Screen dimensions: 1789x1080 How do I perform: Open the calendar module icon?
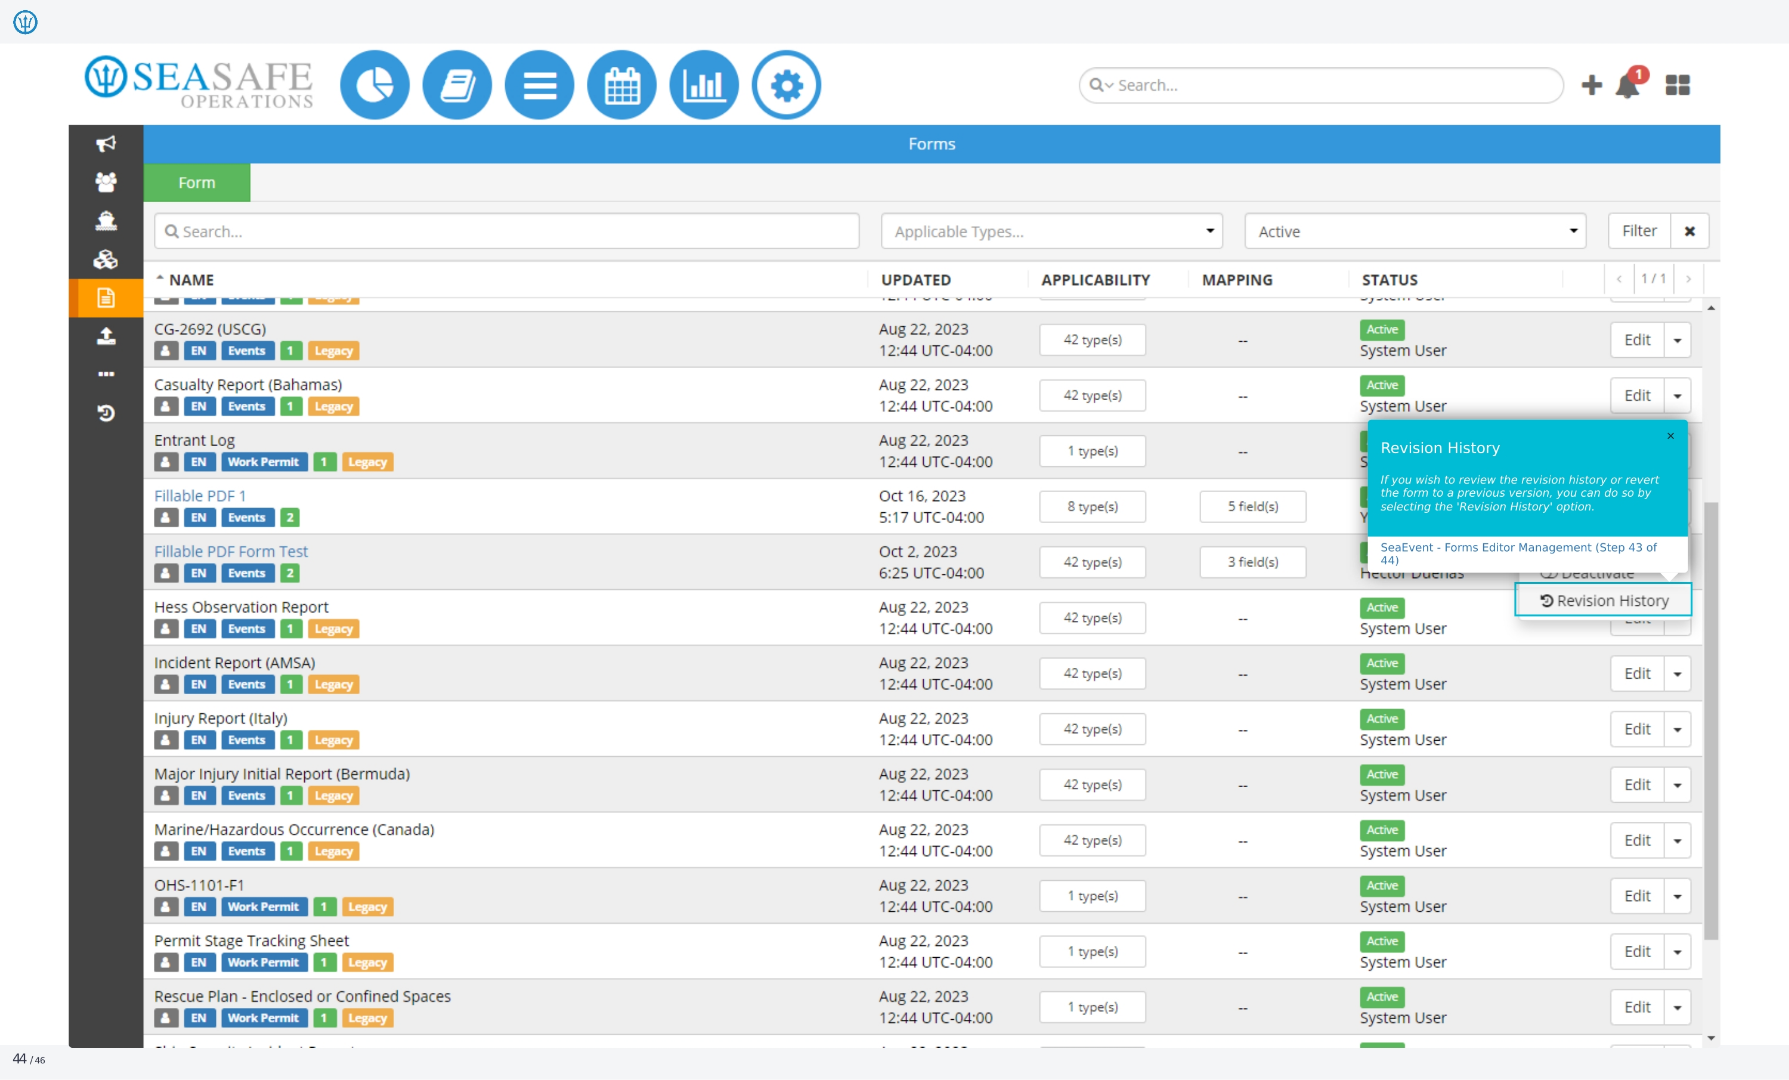tap(622, 85)
